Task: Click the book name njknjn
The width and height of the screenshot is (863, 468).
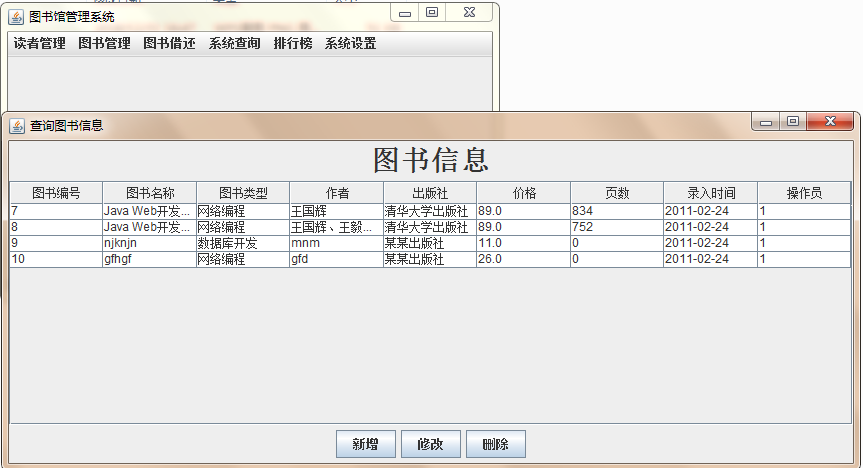Action: [150, 243]
